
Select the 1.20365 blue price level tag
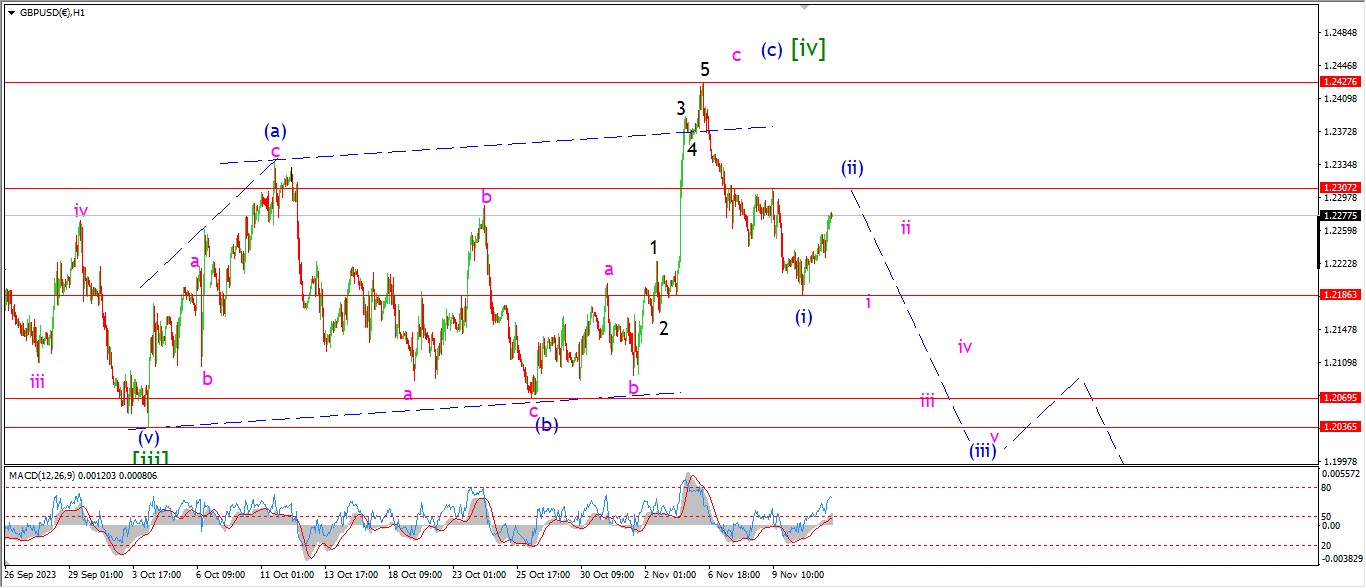1338,427
